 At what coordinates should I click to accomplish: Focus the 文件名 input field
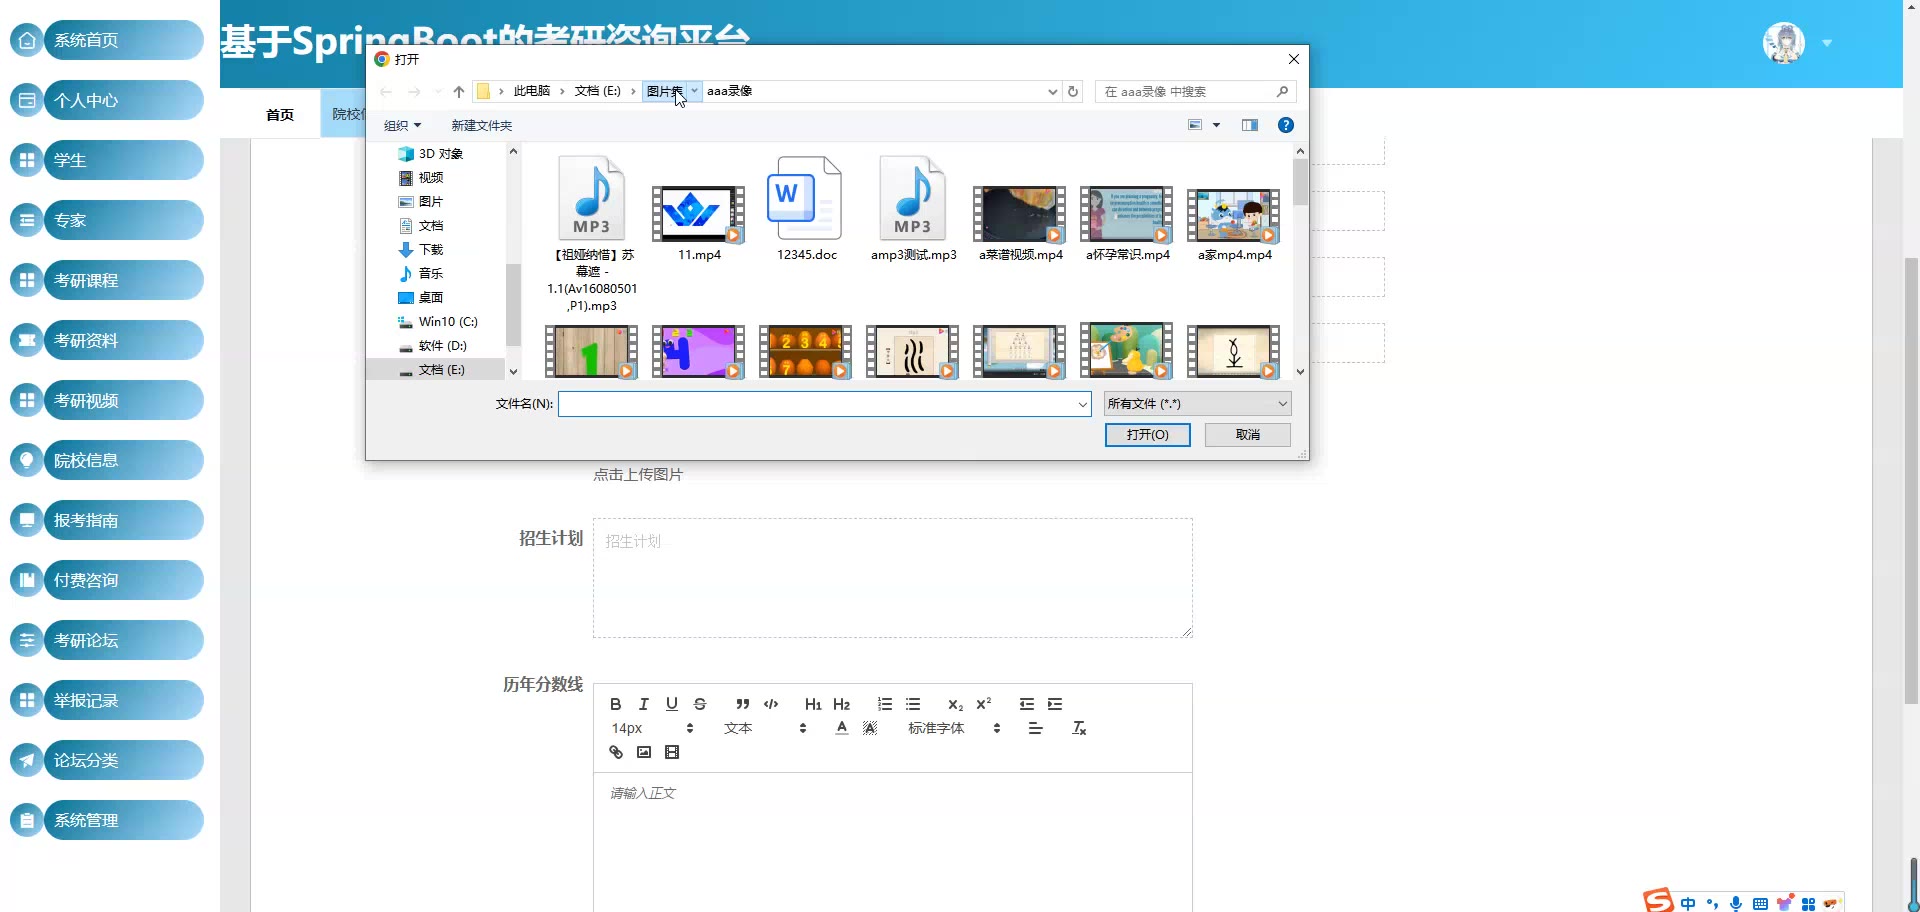pos(824,404)
